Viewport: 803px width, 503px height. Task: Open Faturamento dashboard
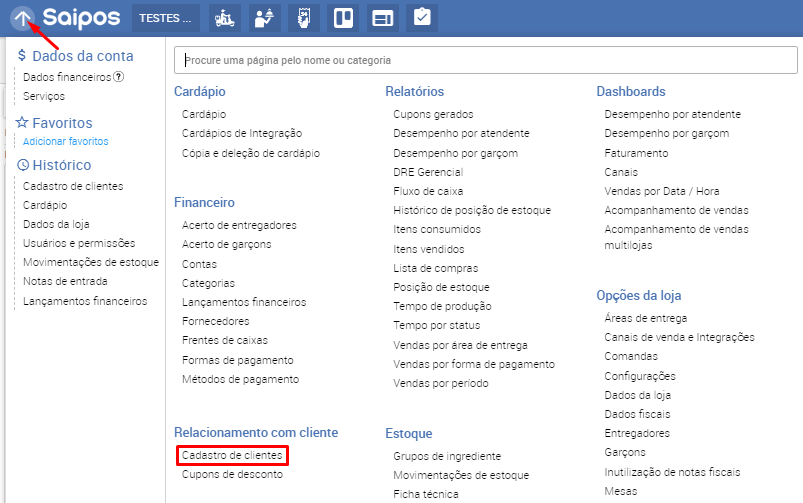[636, 153]
